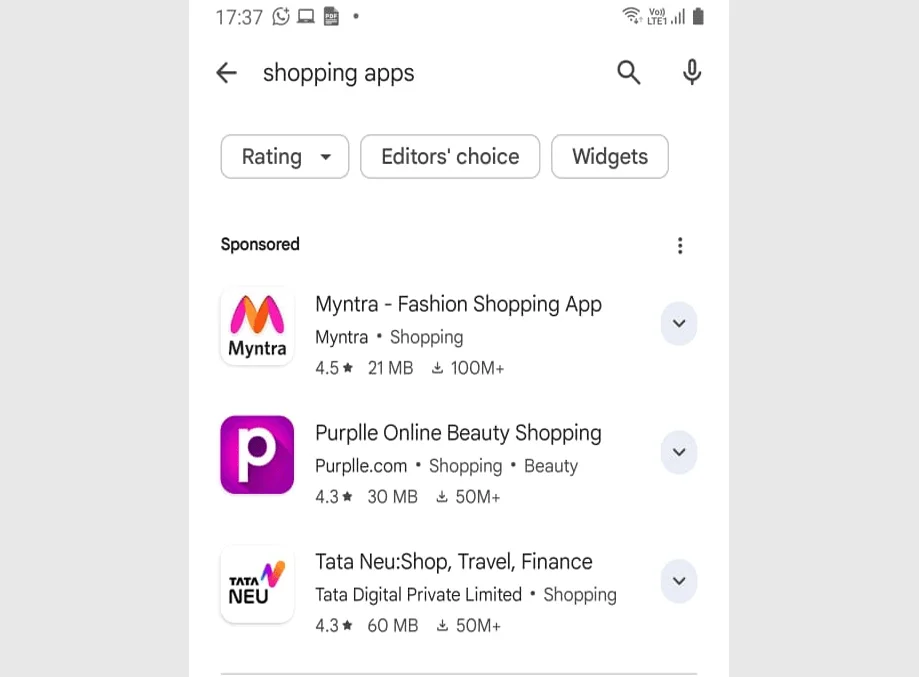This screenshot has width=919, height=677.
Task: Expand details for Purplle listing
Action: (x=679, y=452)
